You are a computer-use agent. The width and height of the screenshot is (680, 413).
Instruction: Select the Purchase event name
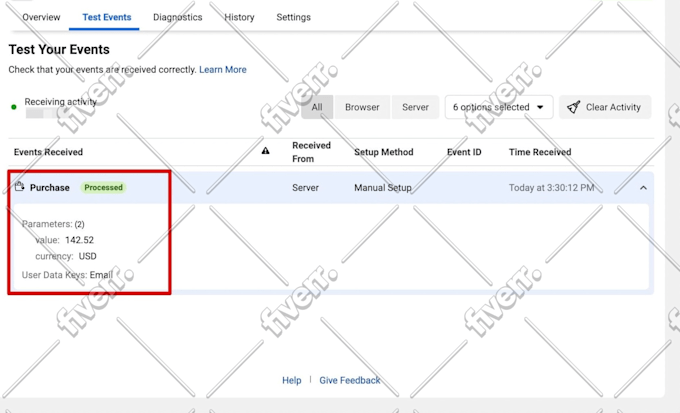click(x=49, y=188)
